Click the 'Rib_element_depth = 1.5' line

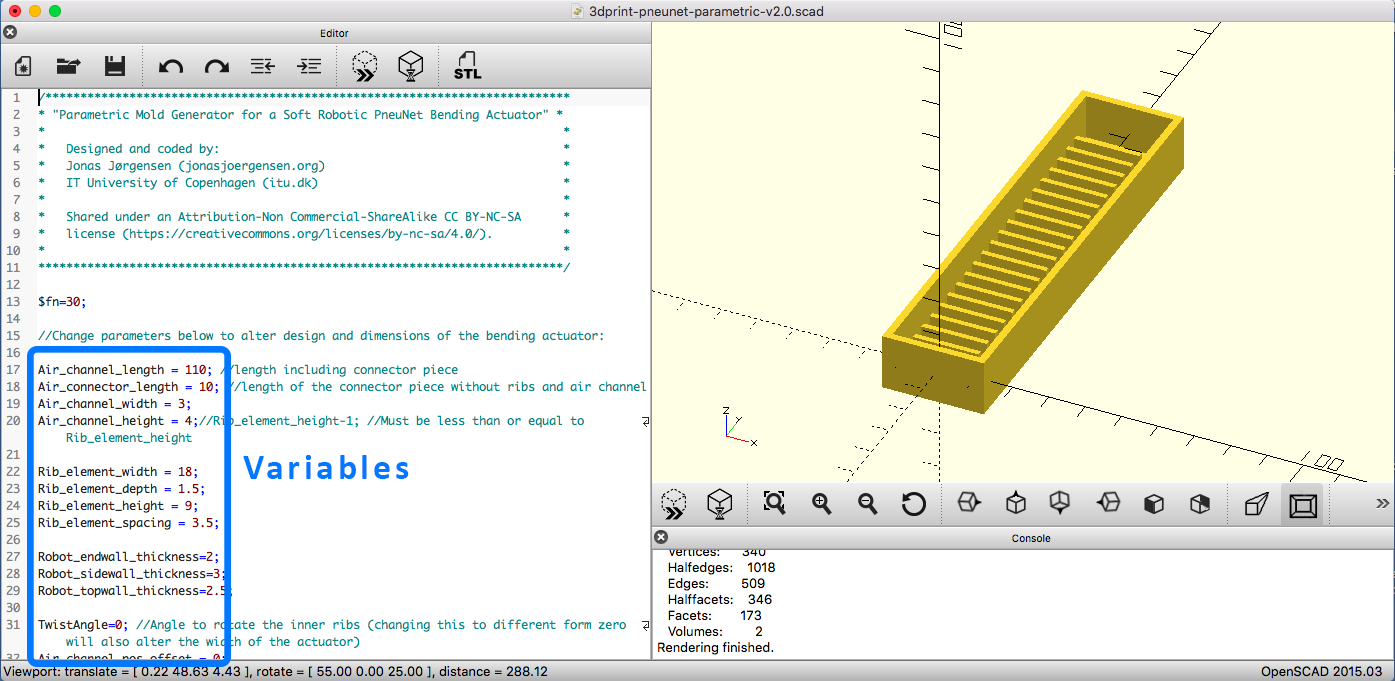[x=122, y=488]
